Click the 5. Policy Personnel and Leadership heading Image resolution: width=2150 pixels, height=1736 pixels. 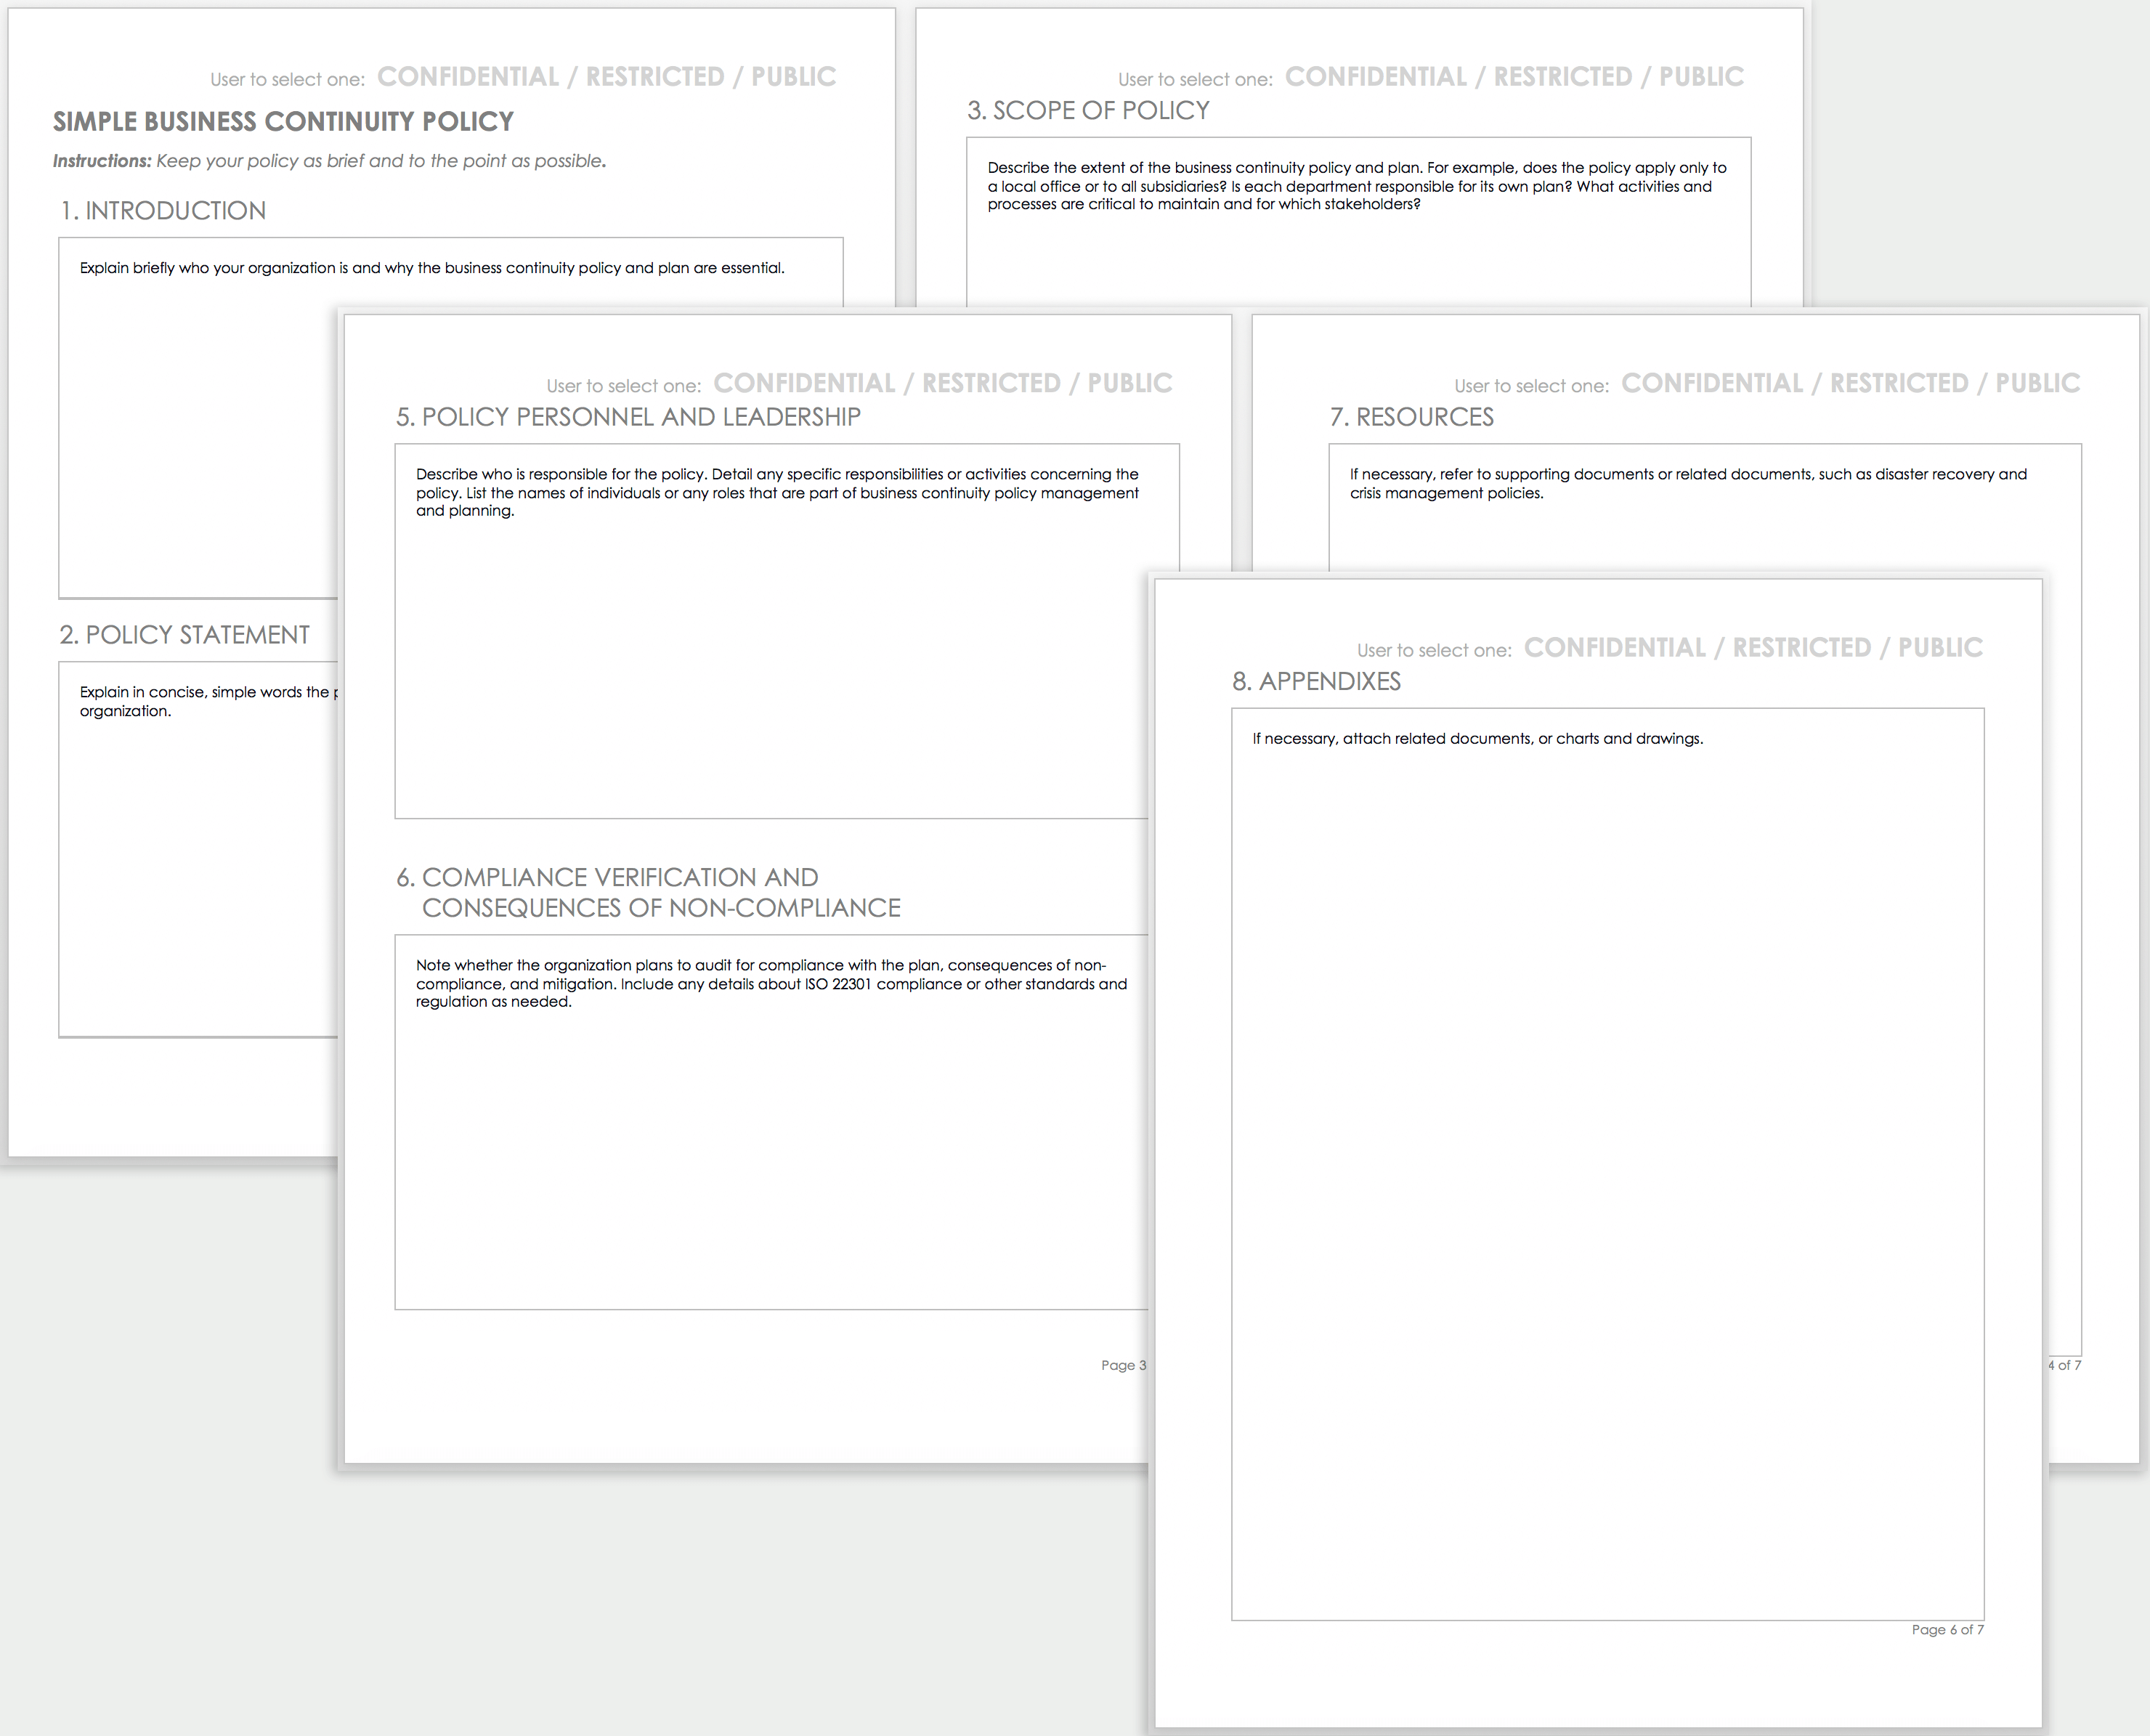pos(628,417)
